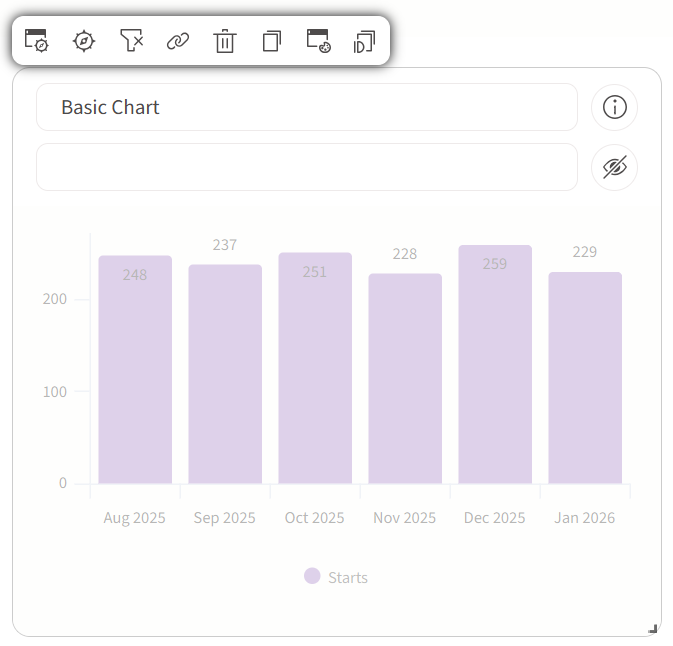Click the chain link icon
The height and width of the screenshot is (646, 673).
(x=178, y=41)
